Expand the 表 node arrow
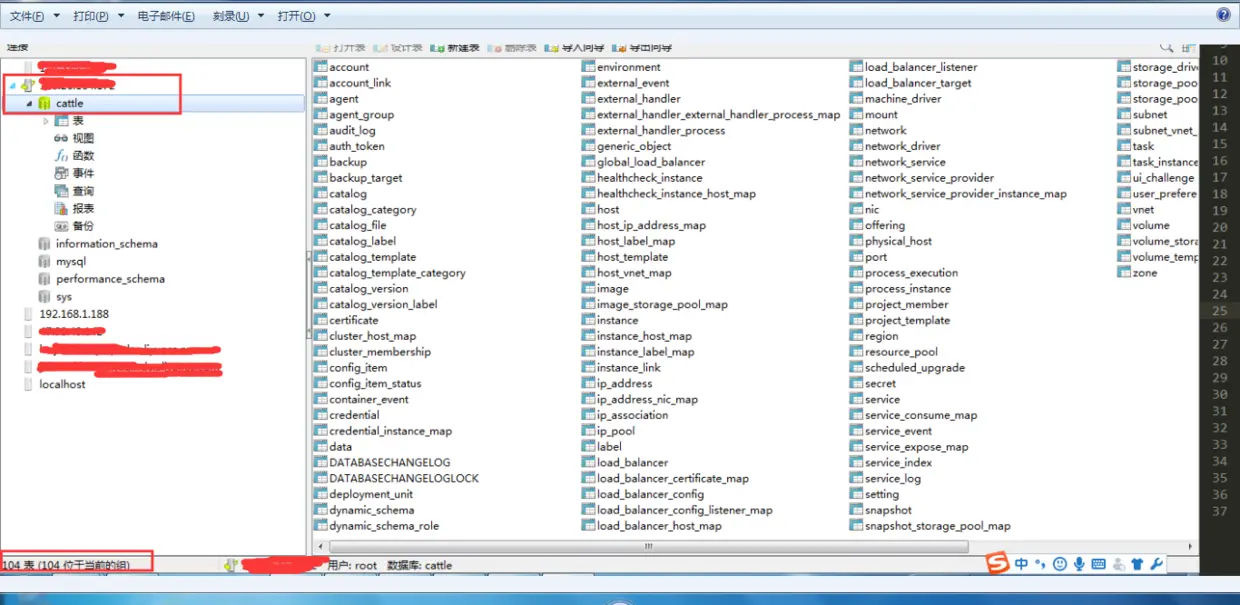The image size is (1240, 605). pos(46,121)
